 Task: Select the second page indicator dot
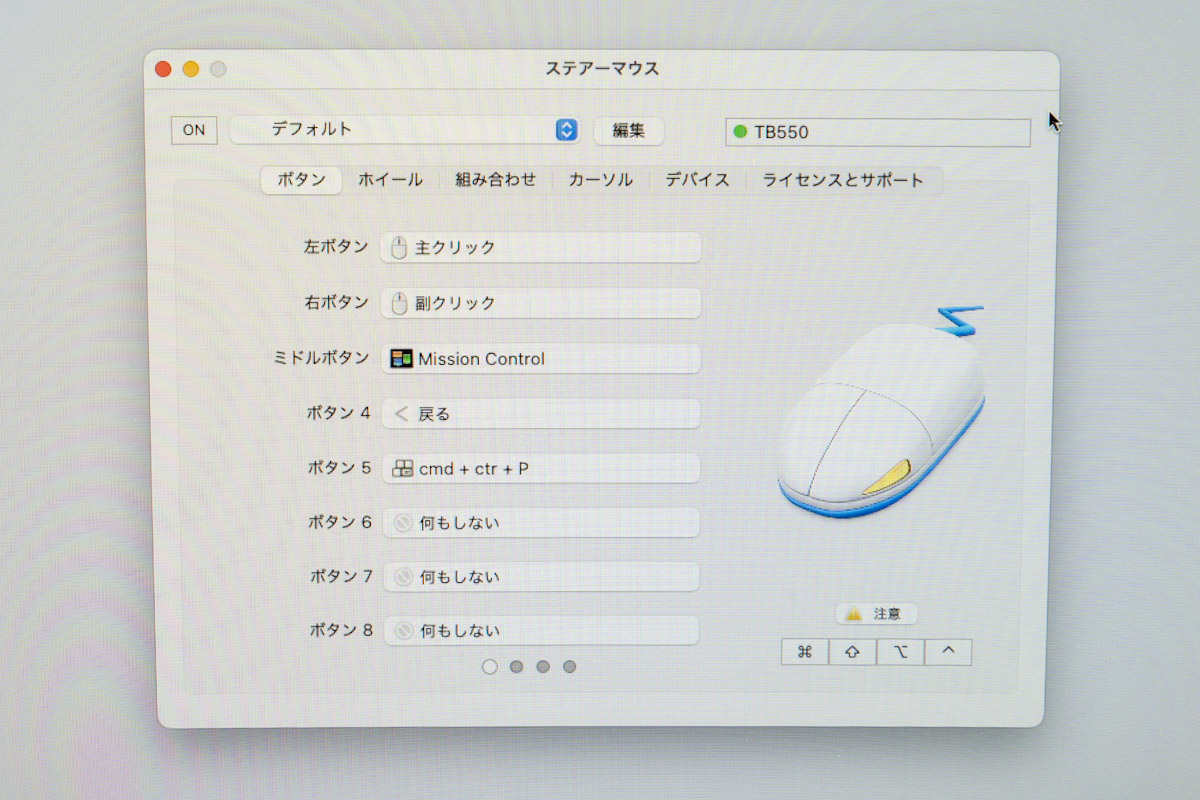pos(516,666)
